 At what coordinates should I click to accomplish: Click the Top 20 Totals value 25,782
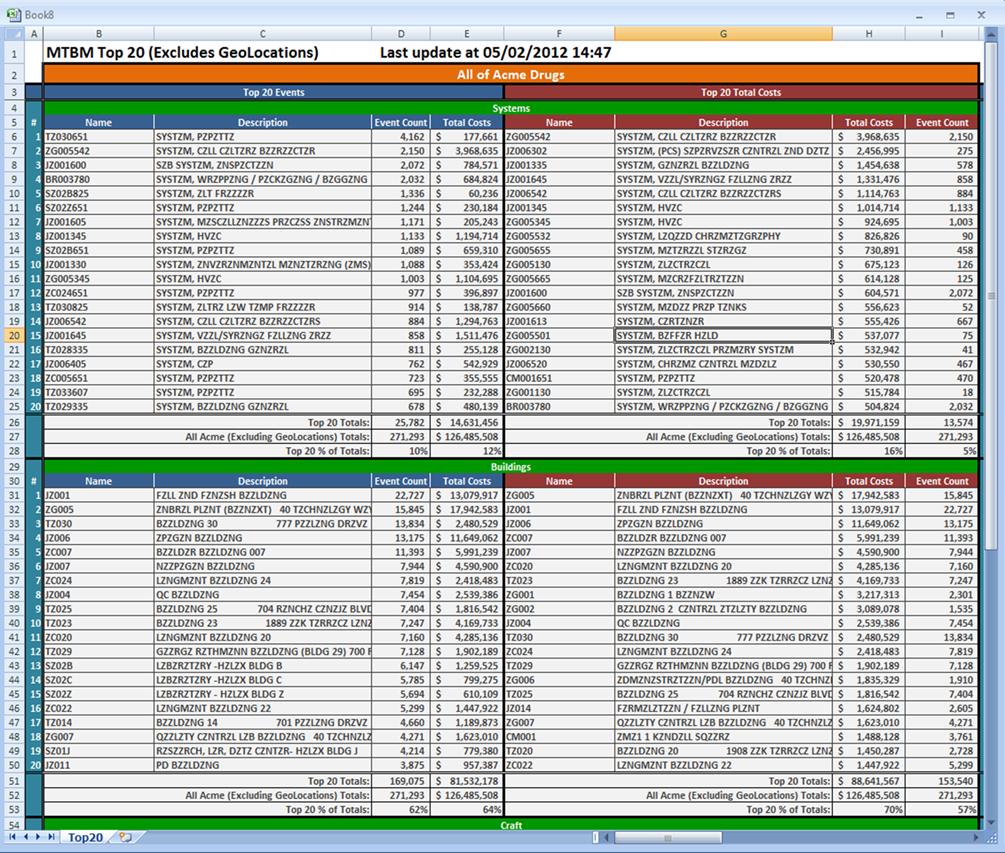click(x=401, y=422)
